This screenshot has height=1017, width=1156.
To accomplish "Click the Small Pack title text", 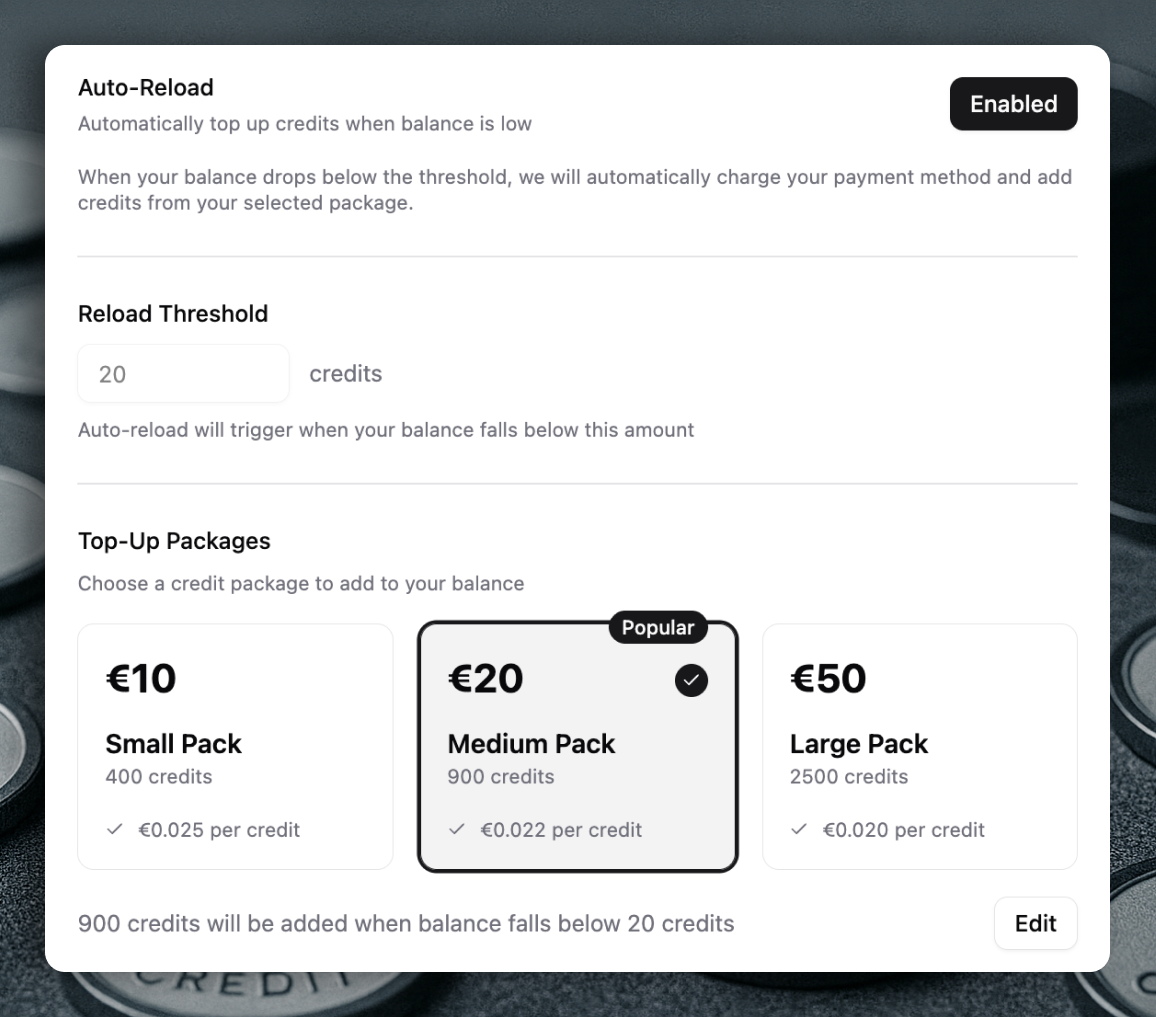I will [174, 744].
